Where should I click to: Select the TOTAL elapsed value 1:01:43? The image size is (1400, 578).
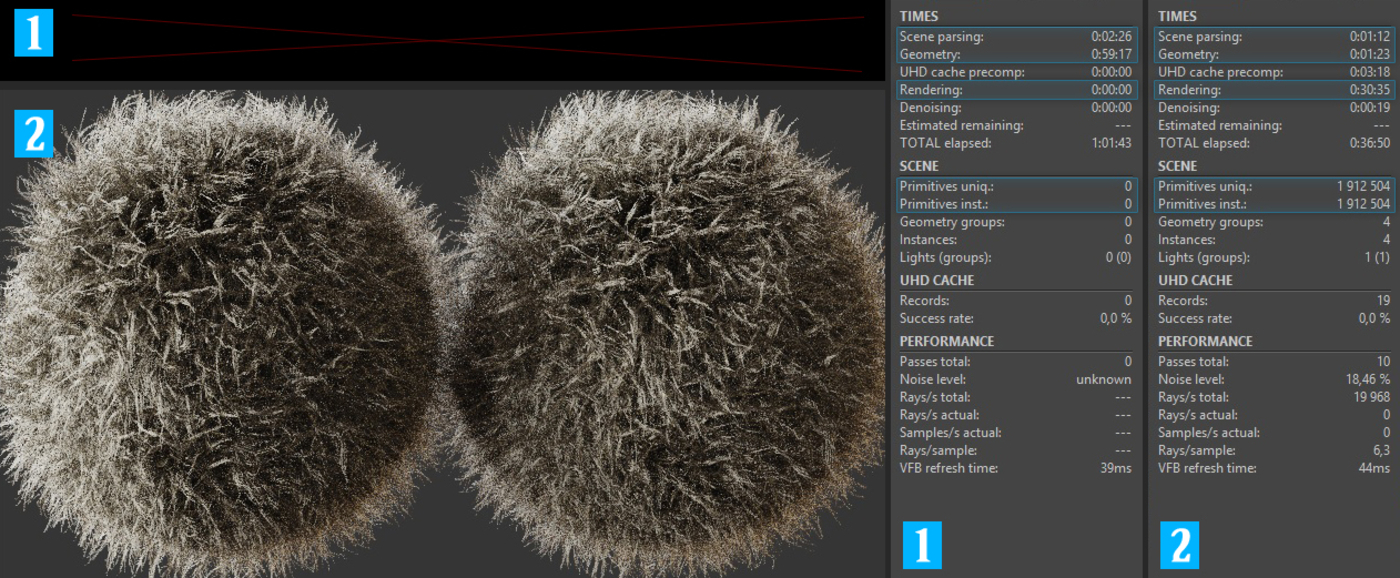click(1111, 144)
